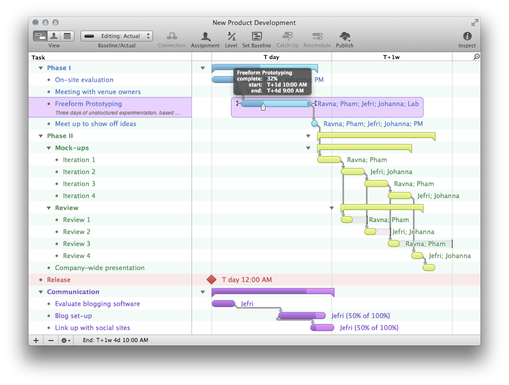Click the Review 1 yellow bar

347,219
